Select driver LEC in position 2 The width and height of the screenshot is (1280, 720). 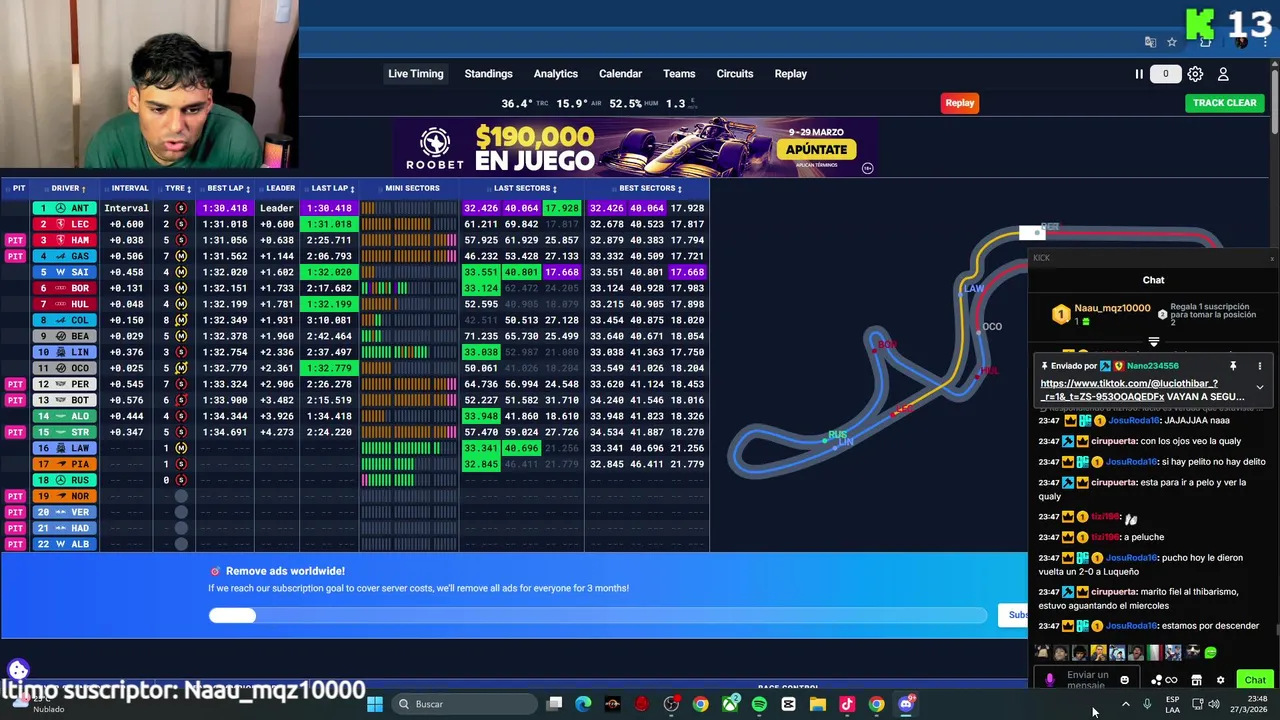pos(64,224)
